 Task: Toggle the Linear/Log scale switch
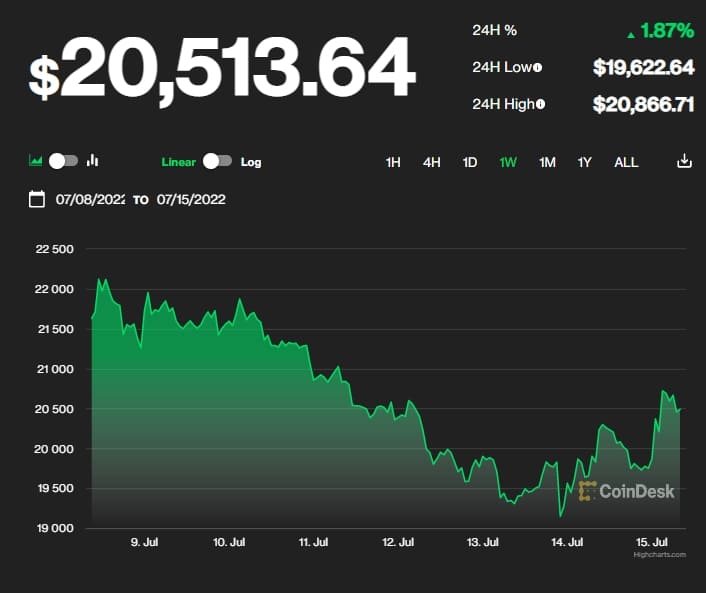[x=217, y=161]
